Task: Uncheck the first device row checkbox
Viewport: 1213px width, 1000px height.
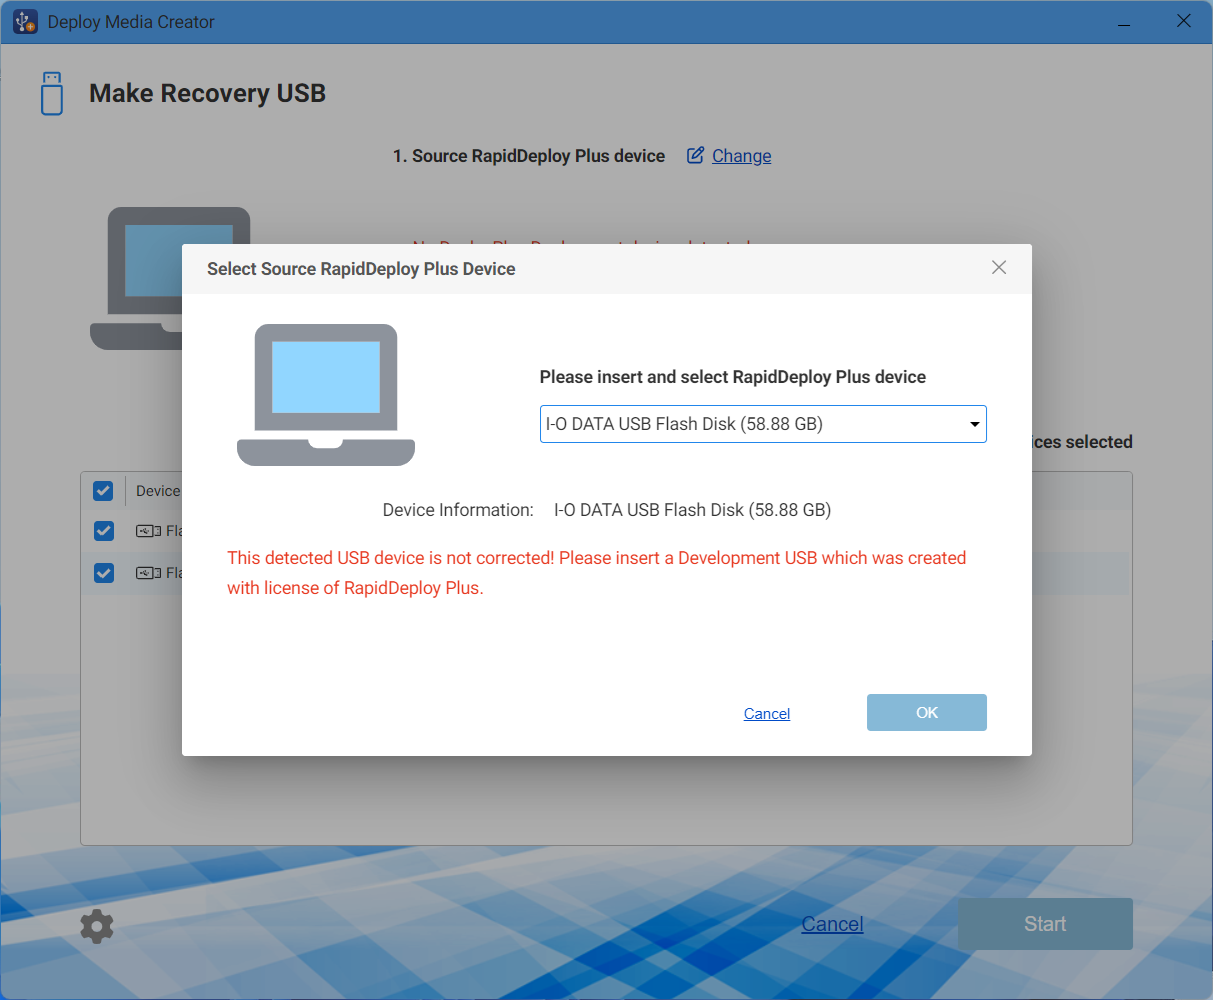Action: point(103,531)
